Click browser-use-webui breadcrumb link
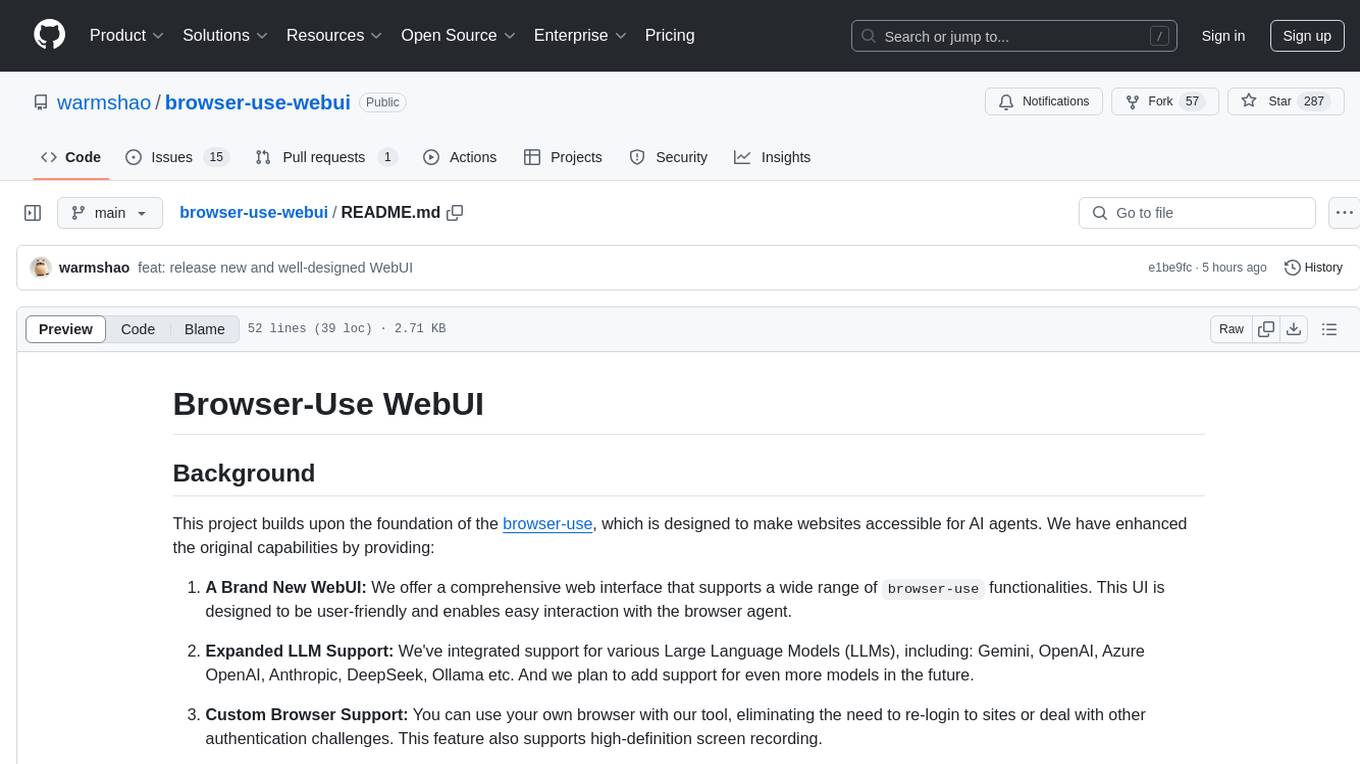The image size is (1360, 764). coord(254,212)
